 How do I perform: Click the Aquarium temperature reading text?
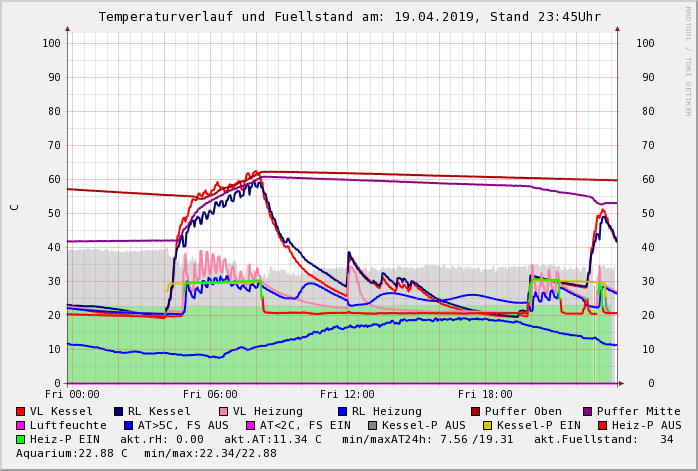[72, 453]
